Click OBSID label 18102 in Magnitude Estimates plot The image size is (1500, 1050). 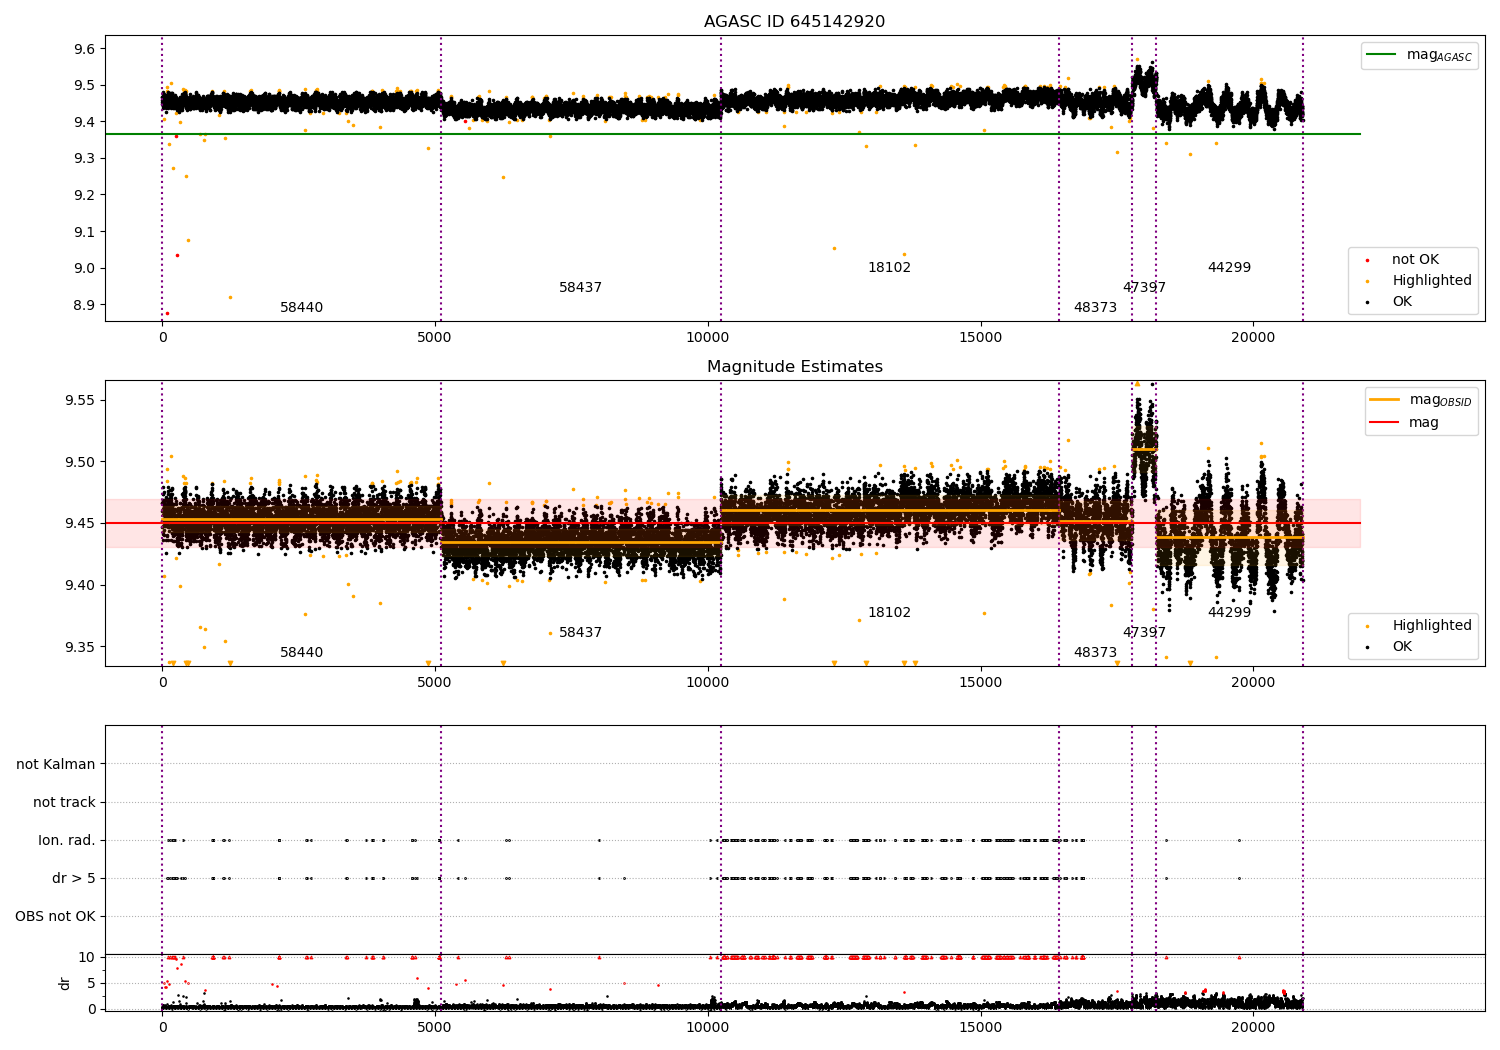[889, 613]
